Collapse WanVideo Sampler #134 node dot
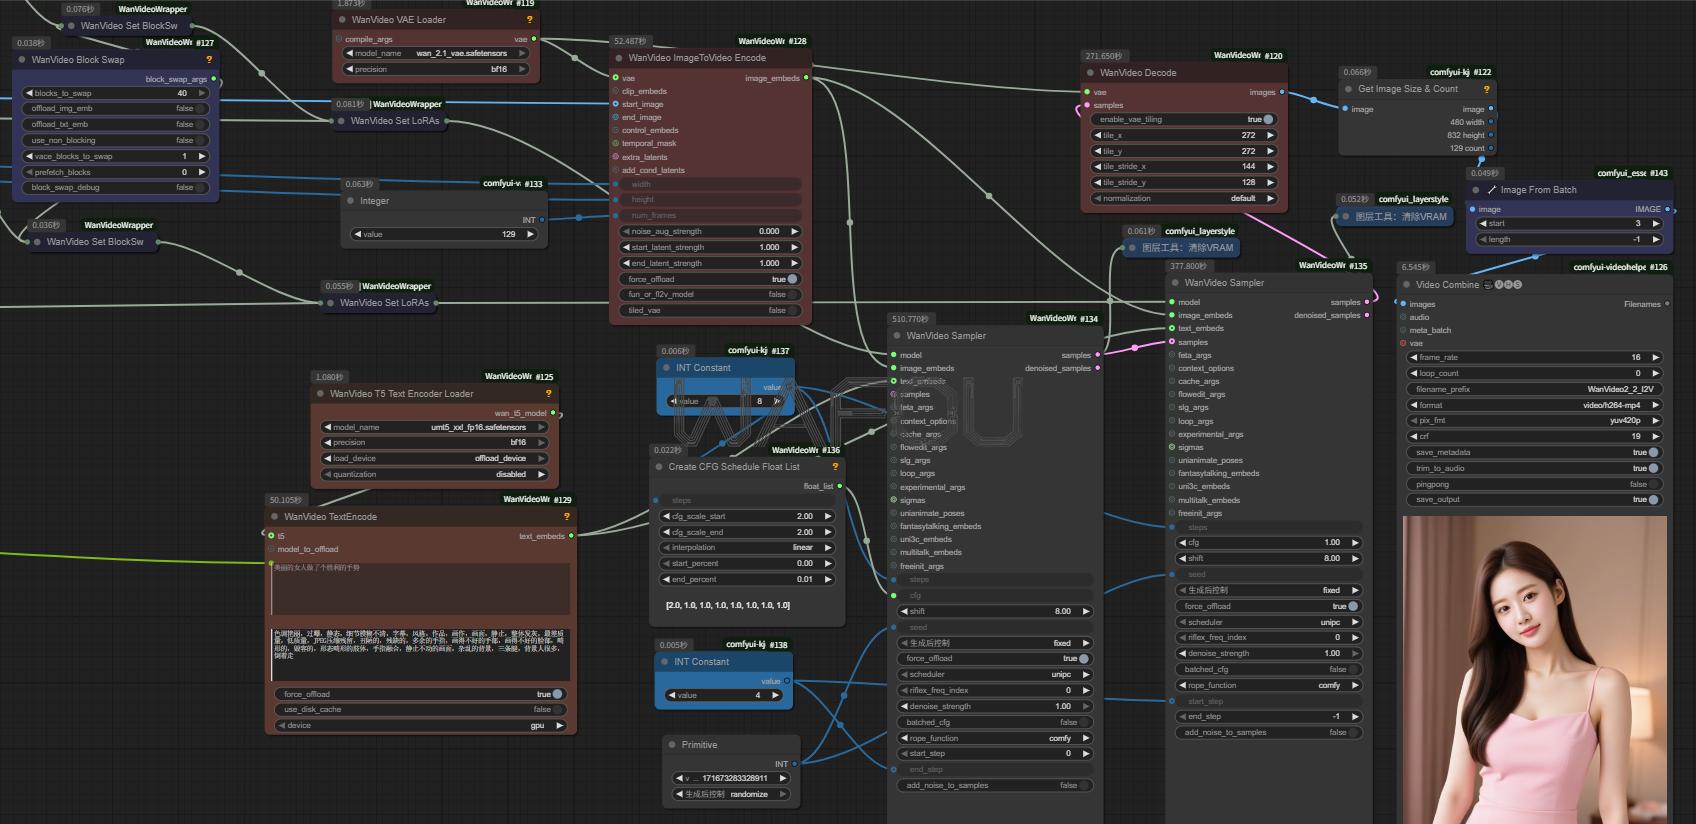1696x824 pixels. point(898,336)
